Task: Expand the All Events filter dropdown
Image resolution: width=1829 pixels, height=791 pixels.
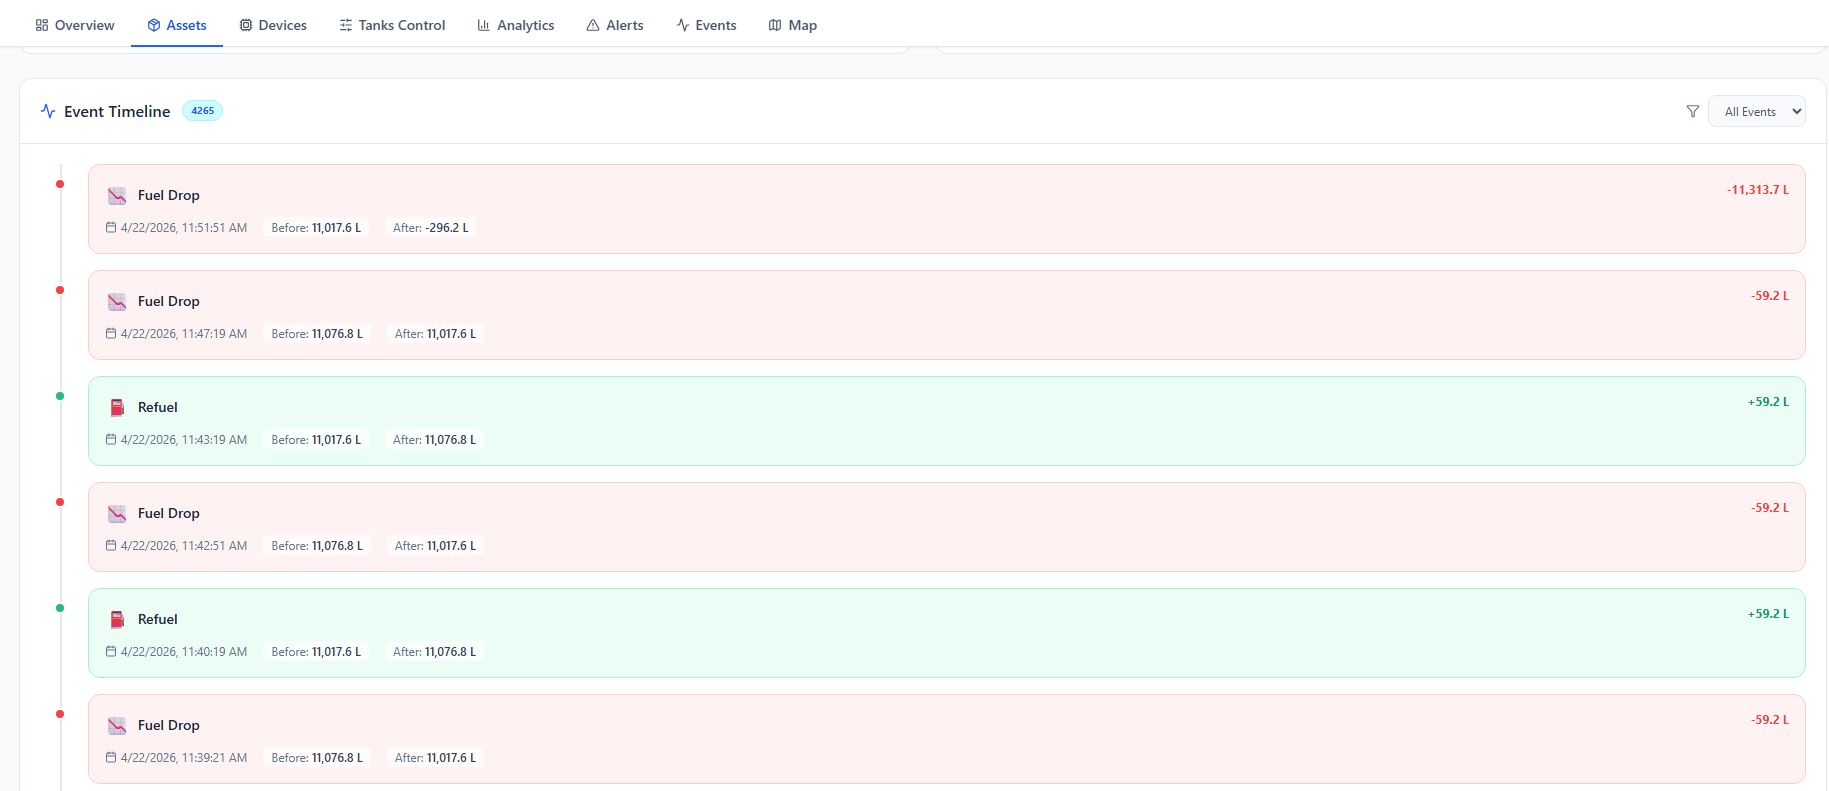Action: click(x=1757, y=112)
